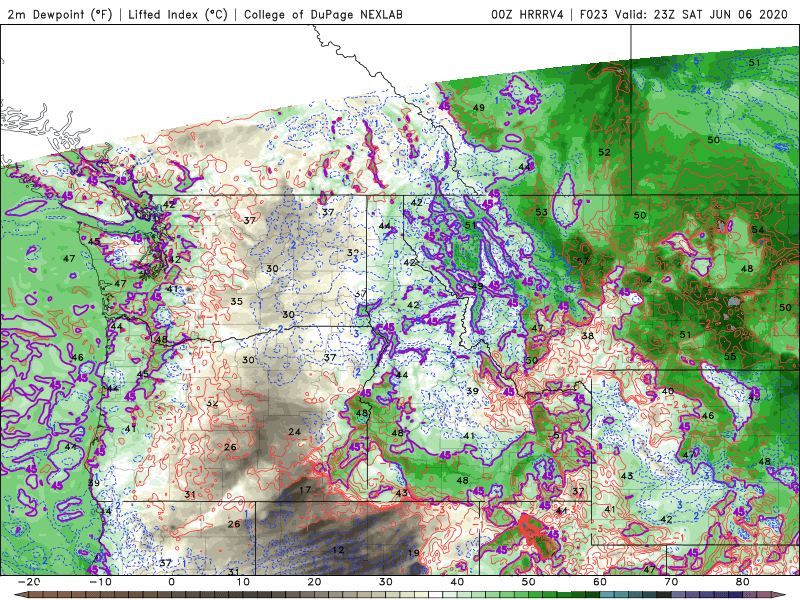Click the -20 tick label on color scale

pos(28,582)
